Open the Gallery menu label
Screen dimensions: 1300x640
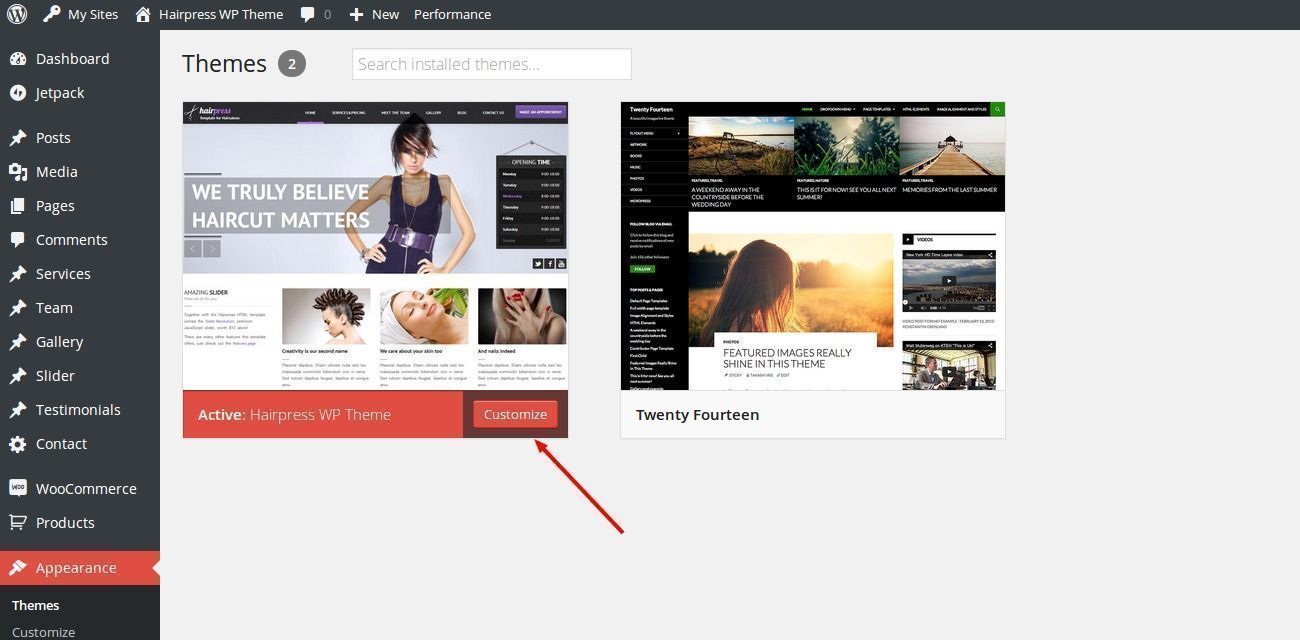59,342
